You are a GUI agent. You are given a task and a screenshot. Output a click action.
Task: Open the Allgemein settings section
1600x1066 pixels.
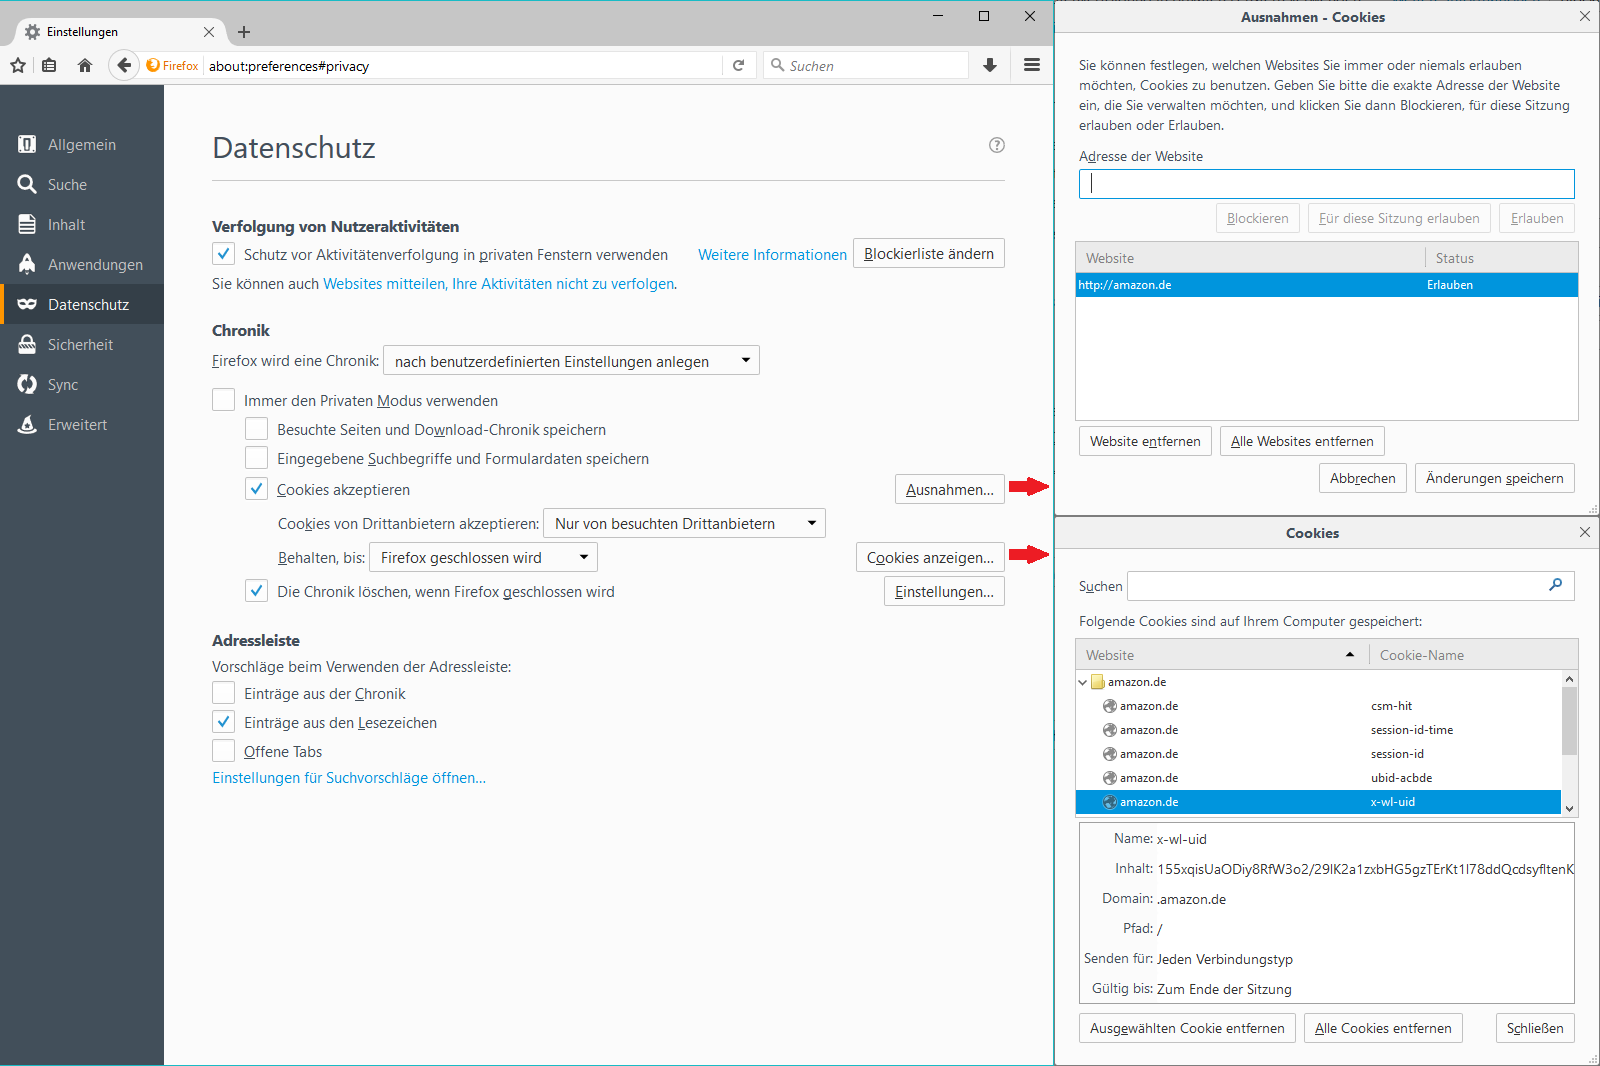(82, 145)
